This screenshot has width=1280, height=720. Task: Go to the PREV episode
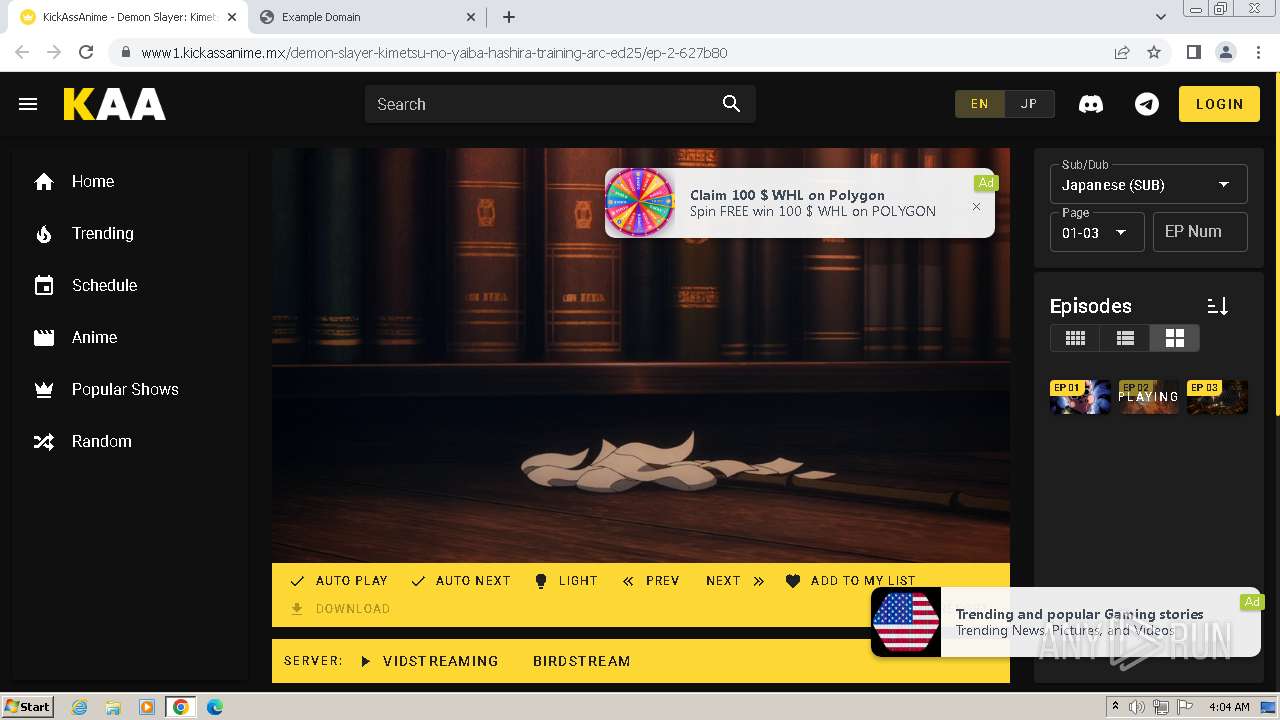coord(650,581)
